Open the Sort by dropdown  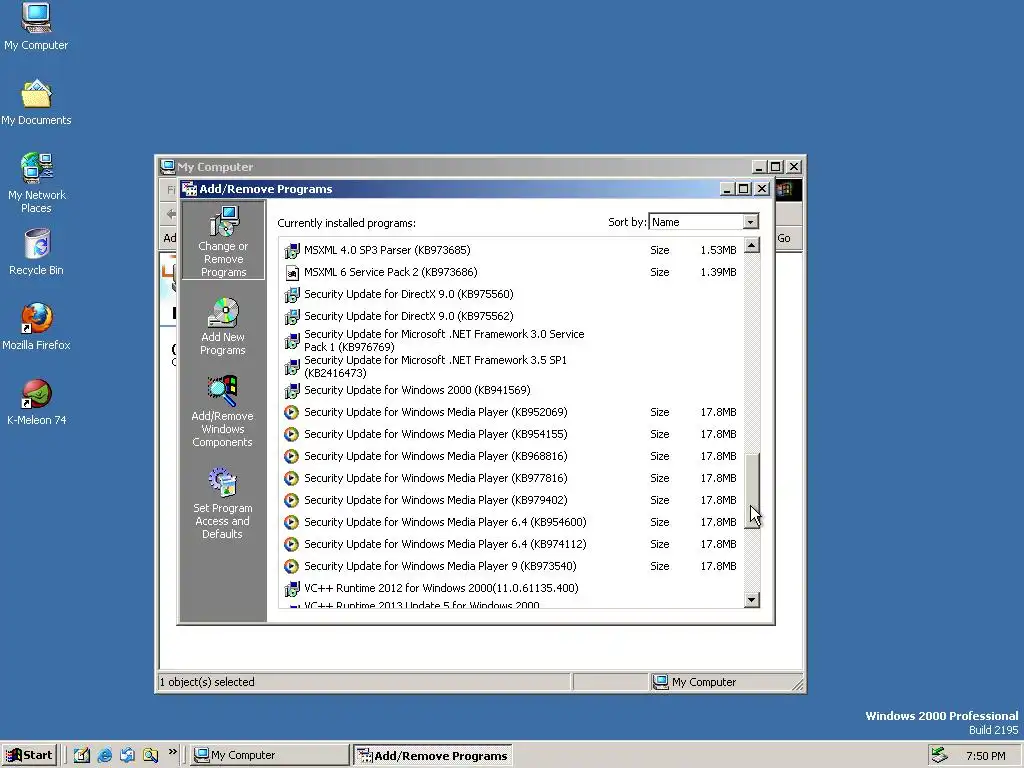[x=750, y=222]
